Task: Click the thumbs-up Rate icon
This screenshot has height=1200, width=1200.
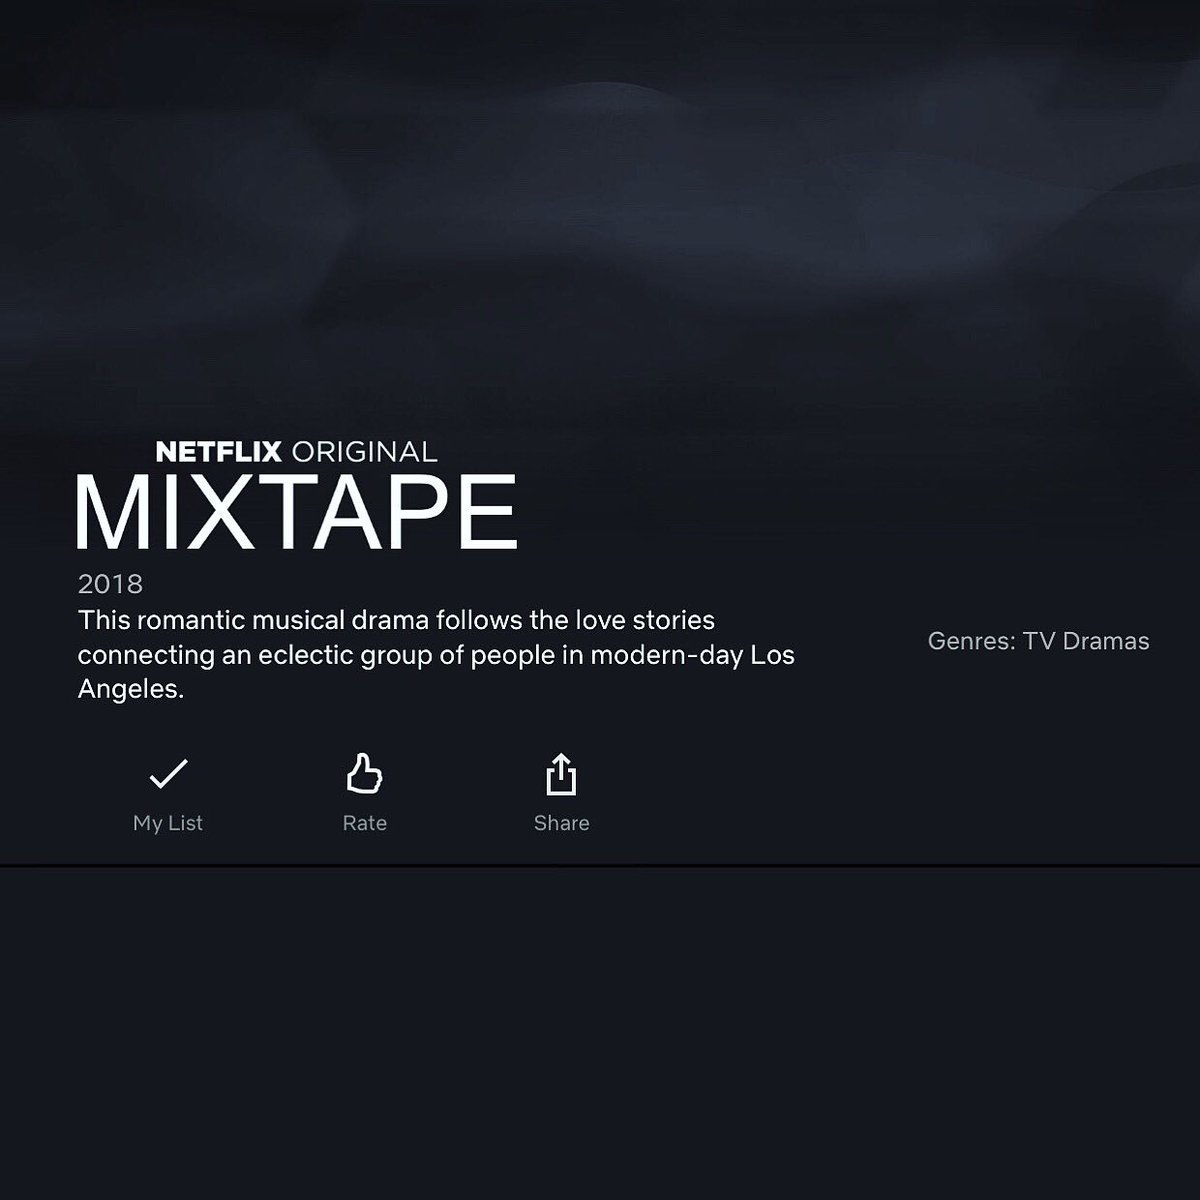Action: 364,774
